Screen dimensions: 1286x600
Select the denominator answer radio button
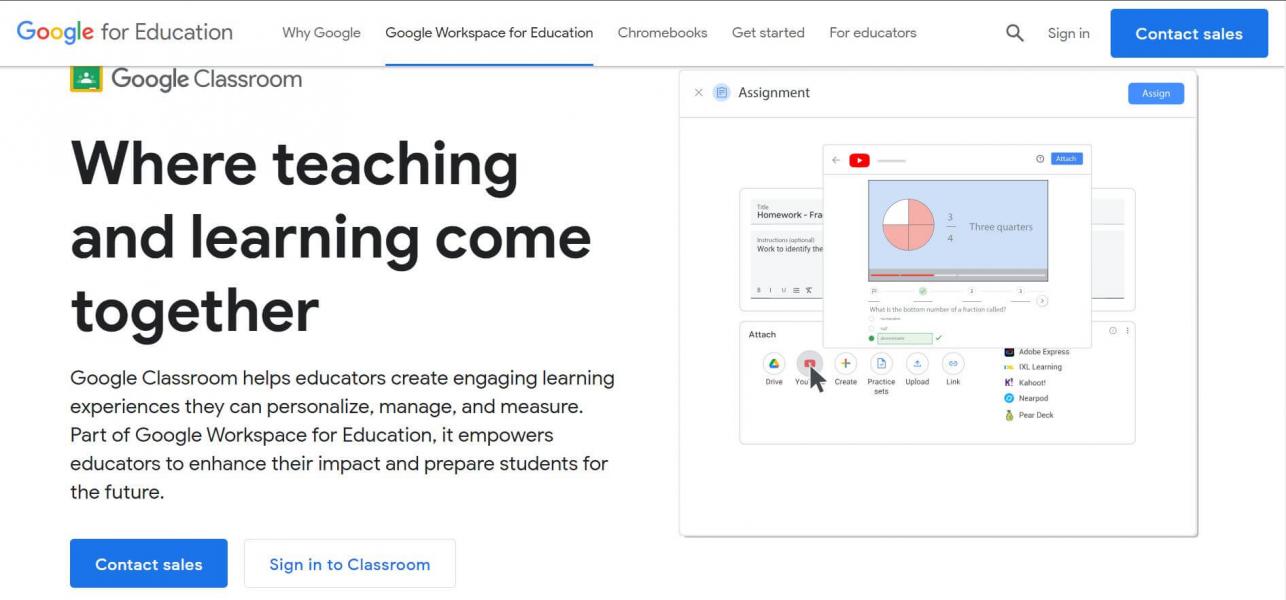coord(871,318)
